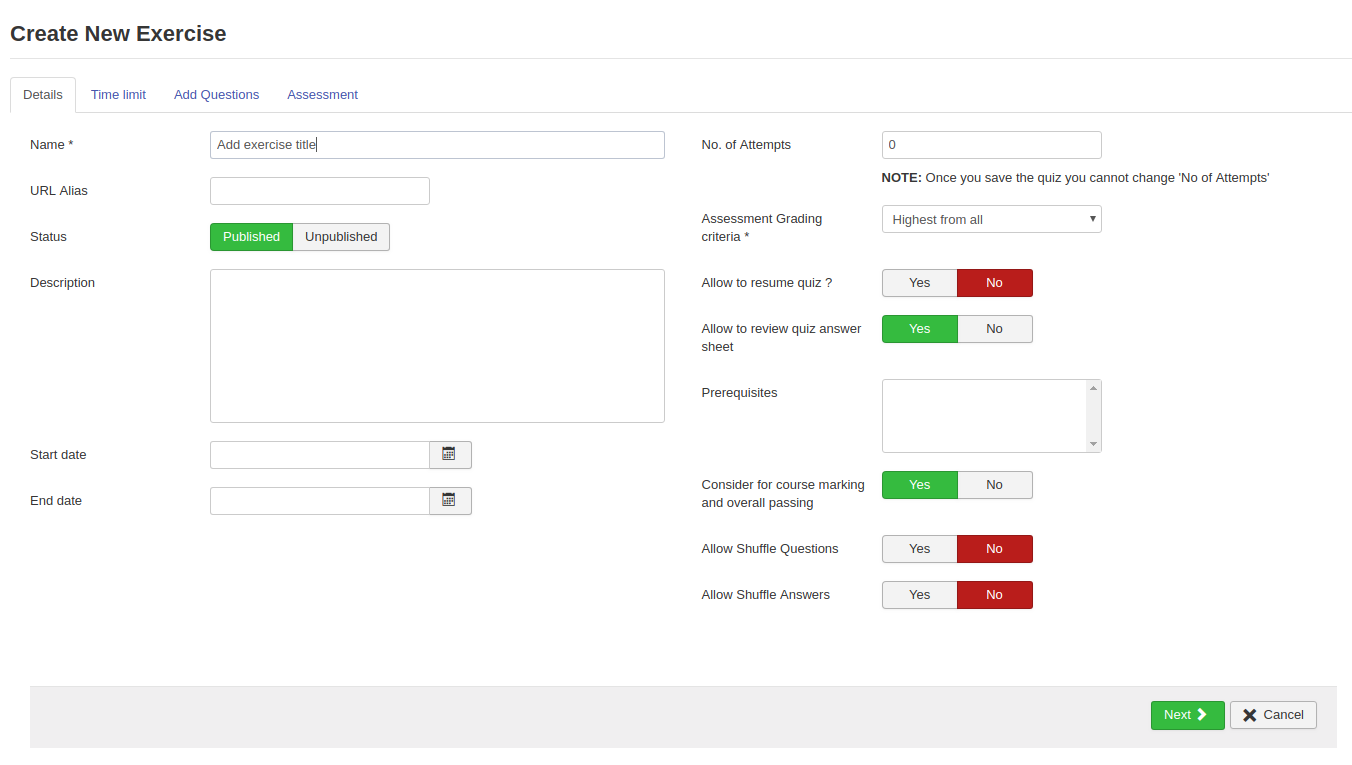
Task: Click inside the Description text area
Action: [x=437, y=345]
